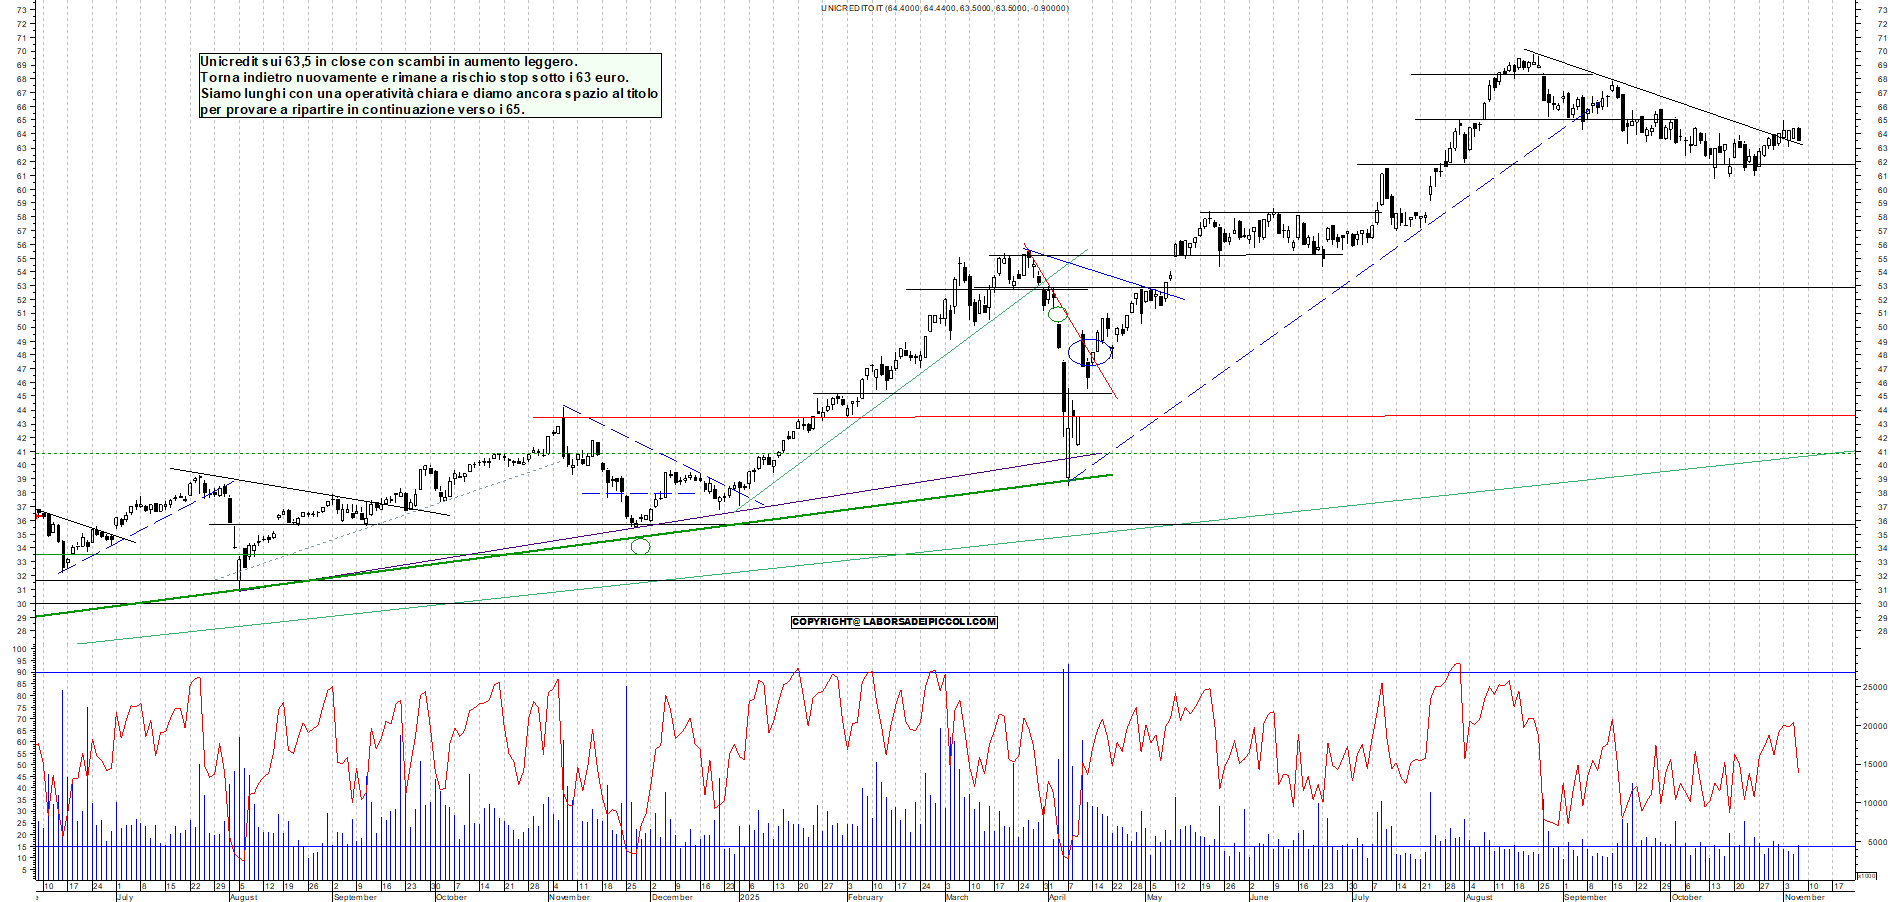Click the COPYRIGHT@ LABORSADEIPICCOLI.COM label
This screenshot has height=902, width=1890.
pyautogui.click(x=893, y=622)
